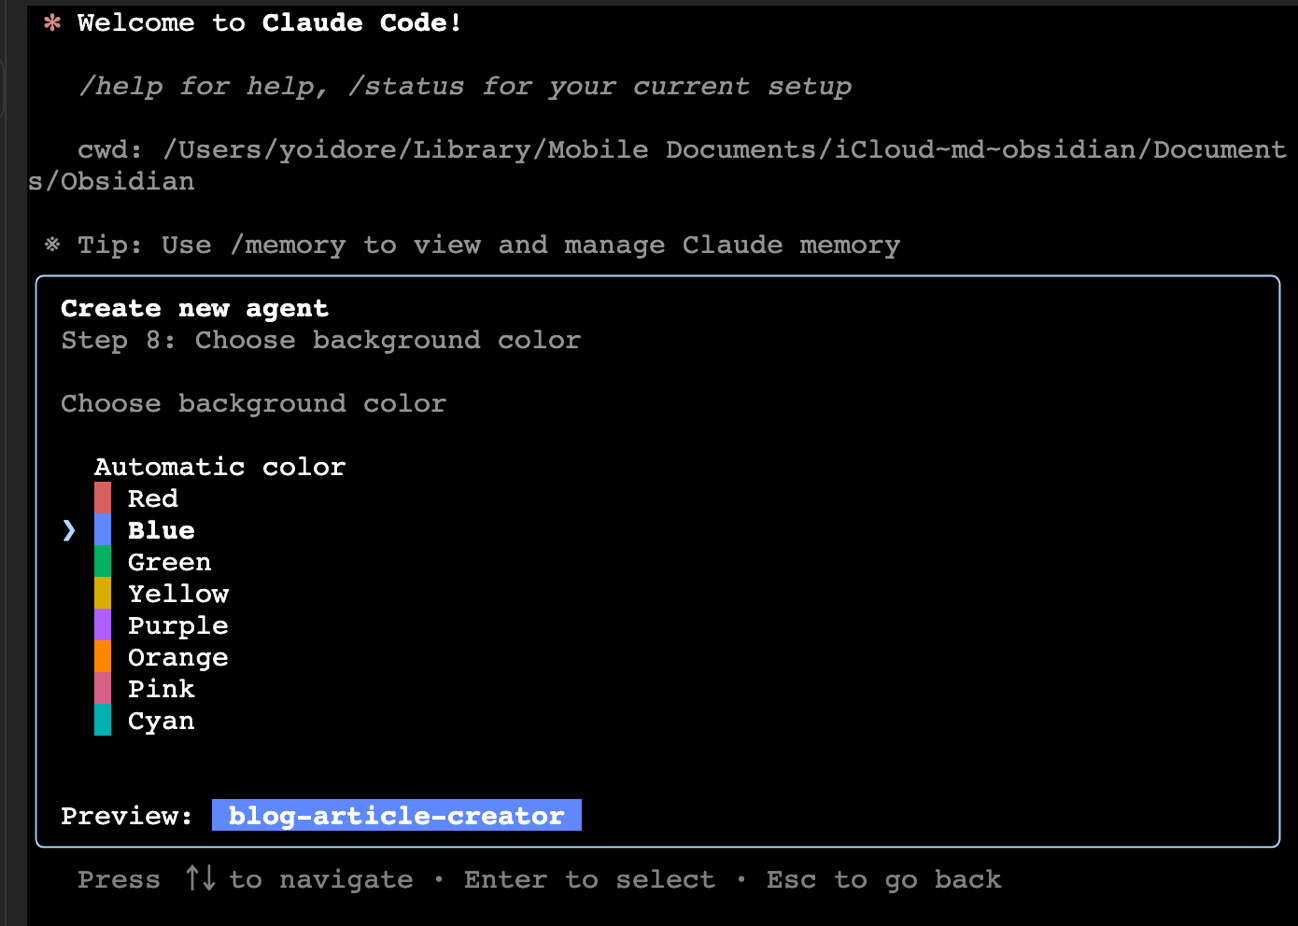Viewport: 1298px width, 926px height.
Task: Click the up-down navigation arrows hint
Action: [200, 879]
